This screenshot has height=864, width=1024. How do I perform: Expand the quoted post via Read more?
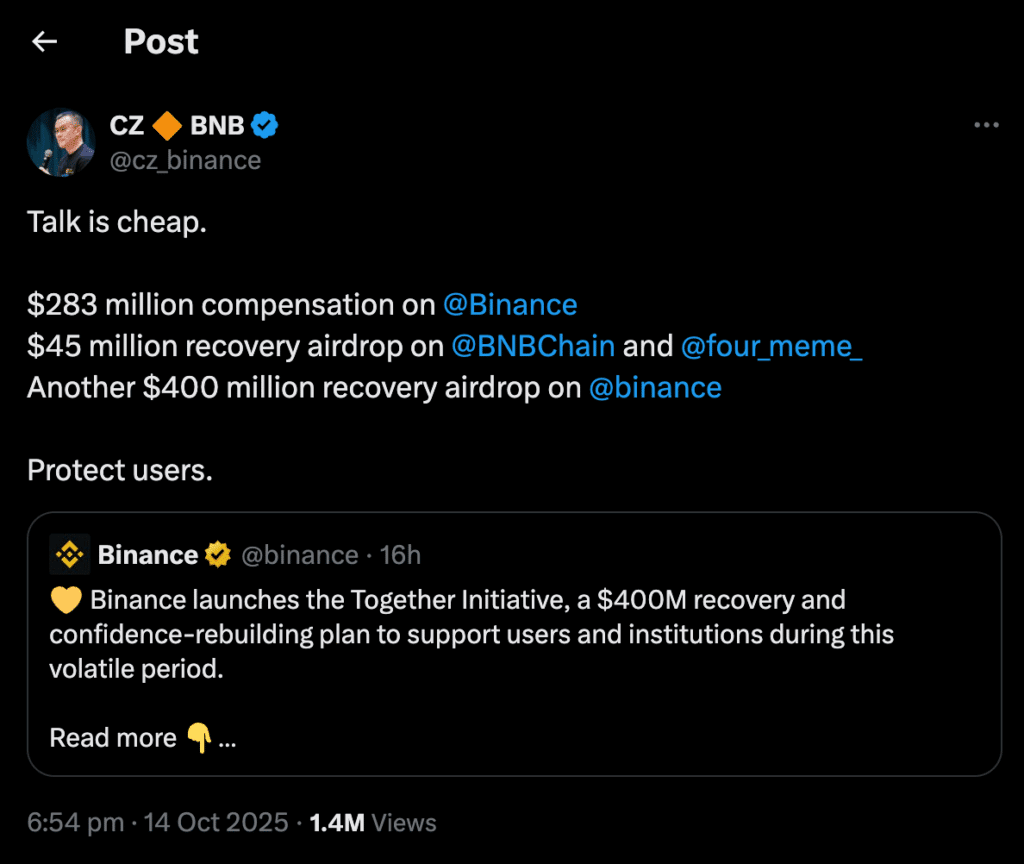point(113,738)
